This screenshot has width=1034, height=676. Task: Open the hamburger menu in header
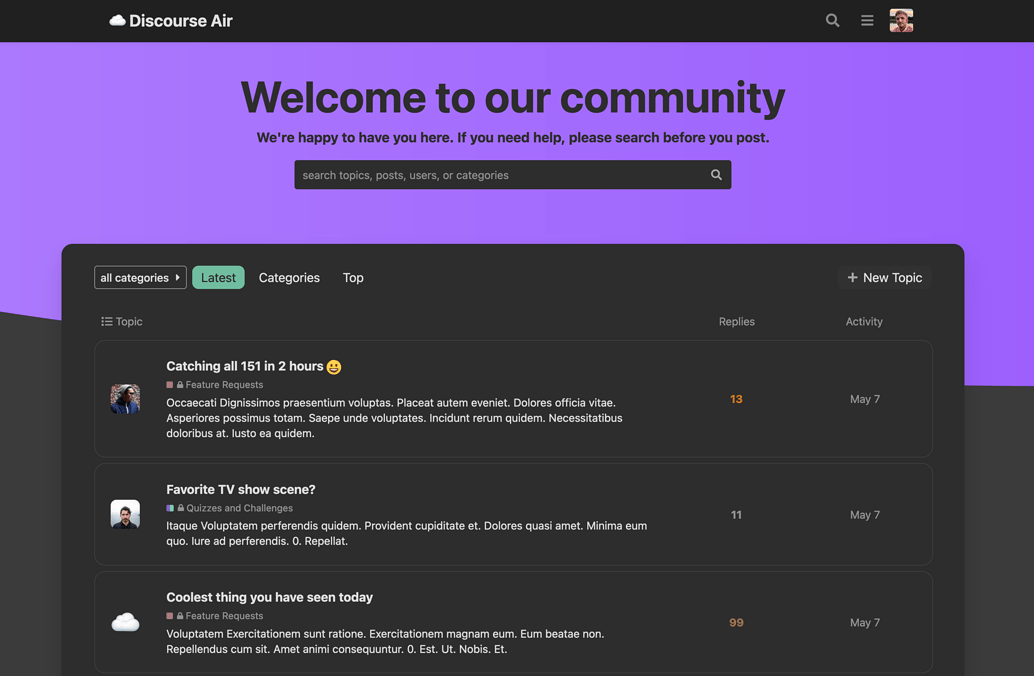[x=867, y=21]
